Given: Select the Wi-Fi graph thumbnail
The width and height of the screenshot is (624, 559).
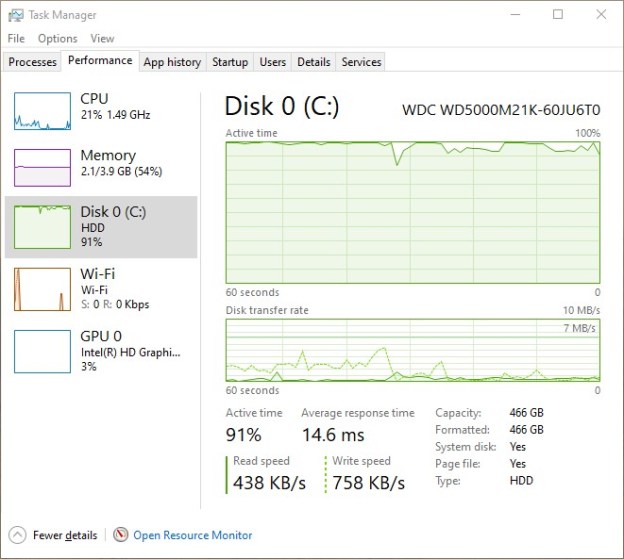Looking at the screenshot, I should (42, 288).
